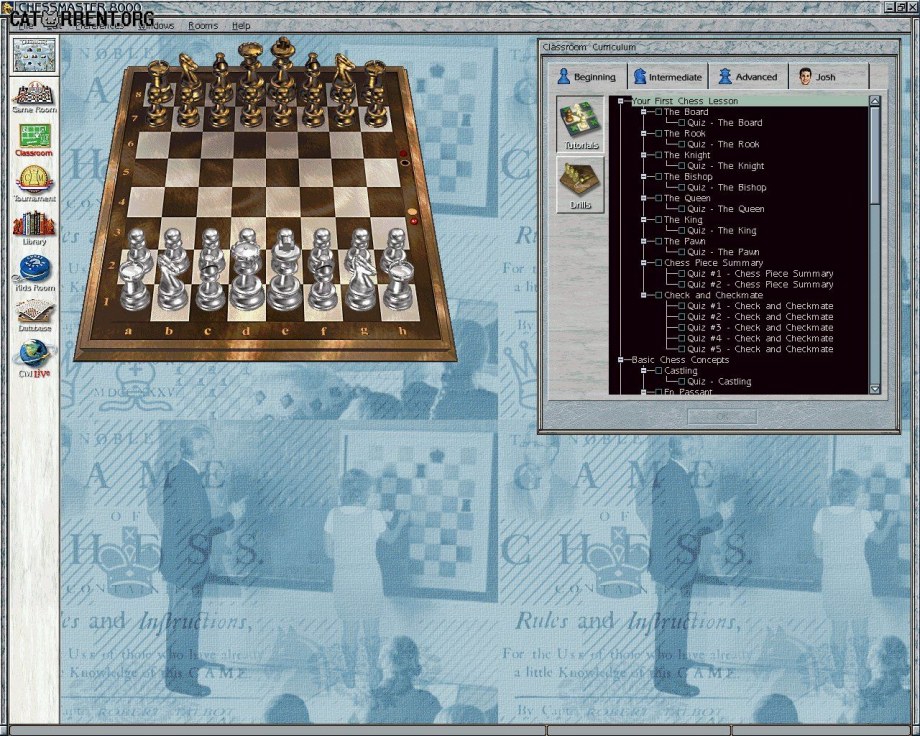Check the box for The Knight lesson
Viewport: 920px width, 736px height.
(x=658, y=155)
